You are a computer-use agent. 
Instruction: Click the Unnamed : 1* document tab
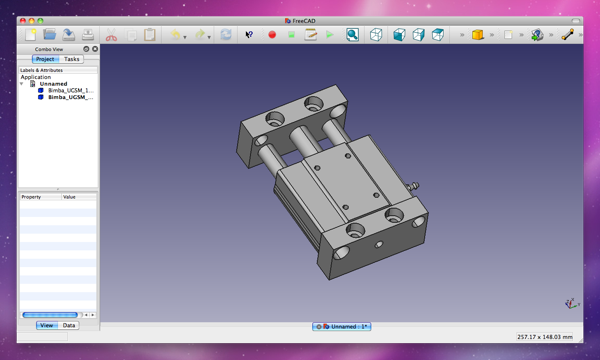(x=341, y=327)
